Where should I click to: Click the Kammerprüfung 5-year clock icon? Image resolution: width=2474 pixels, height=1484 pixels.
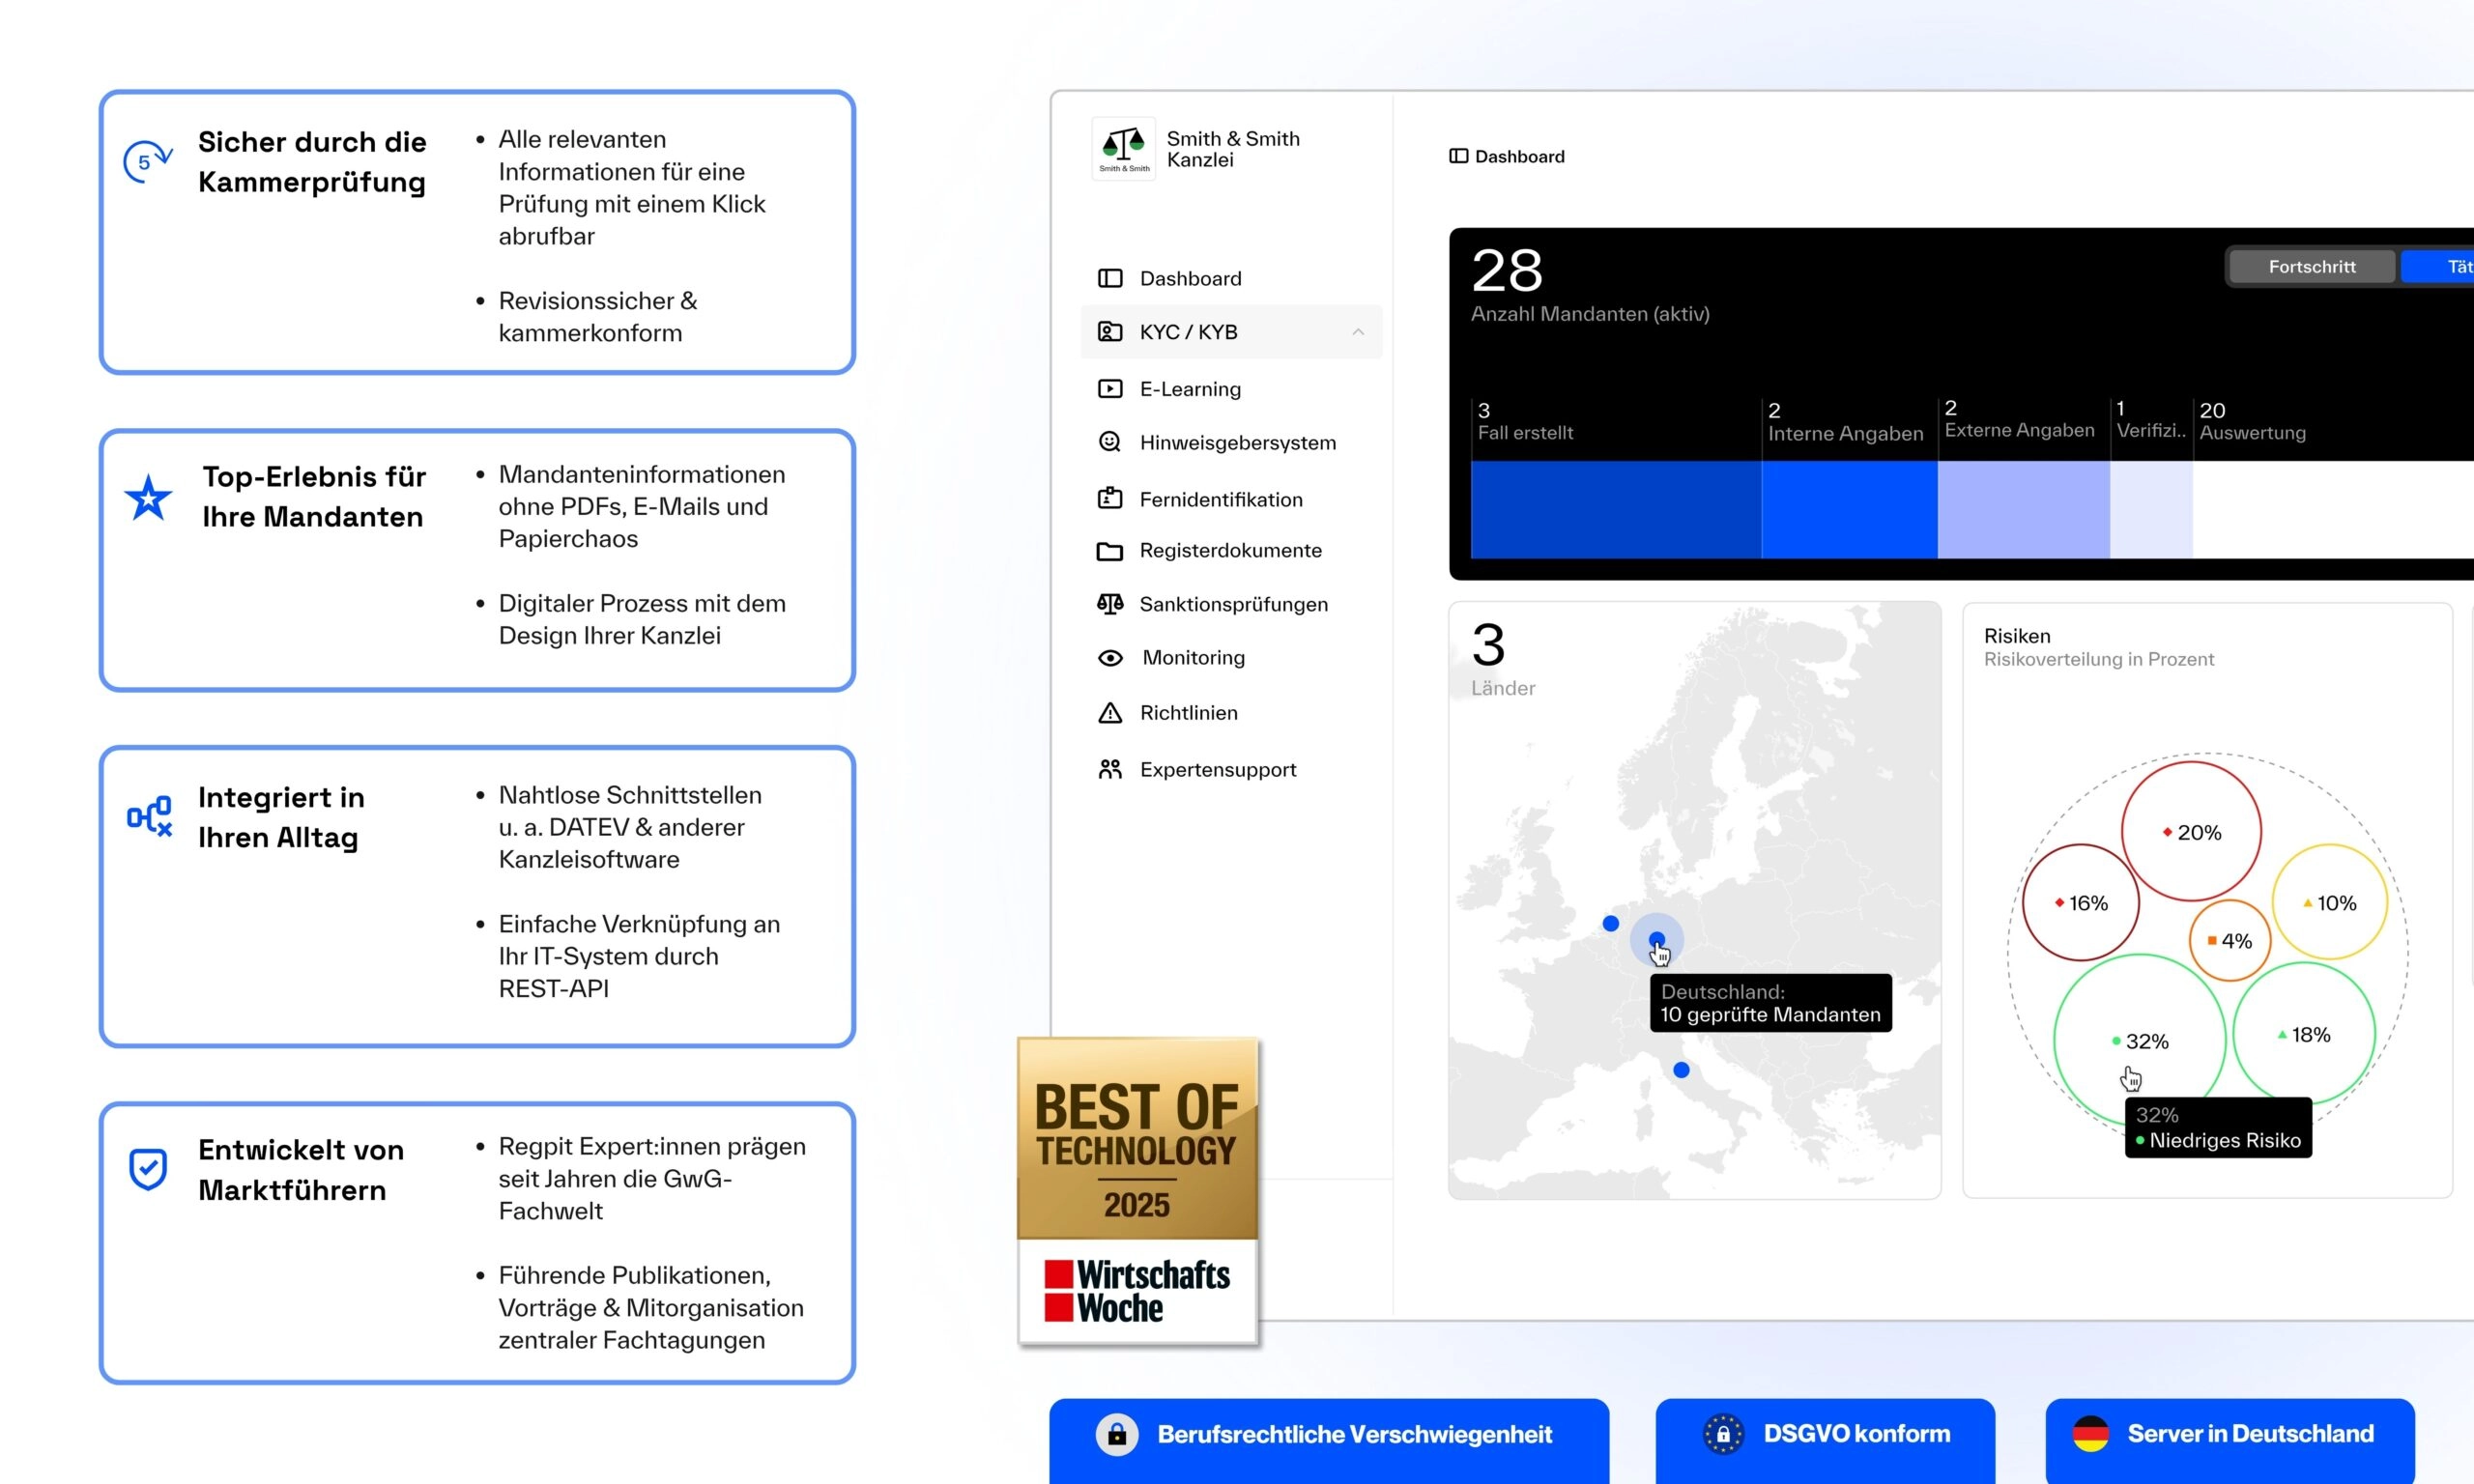pyautogui.click(x=147, y=160)
